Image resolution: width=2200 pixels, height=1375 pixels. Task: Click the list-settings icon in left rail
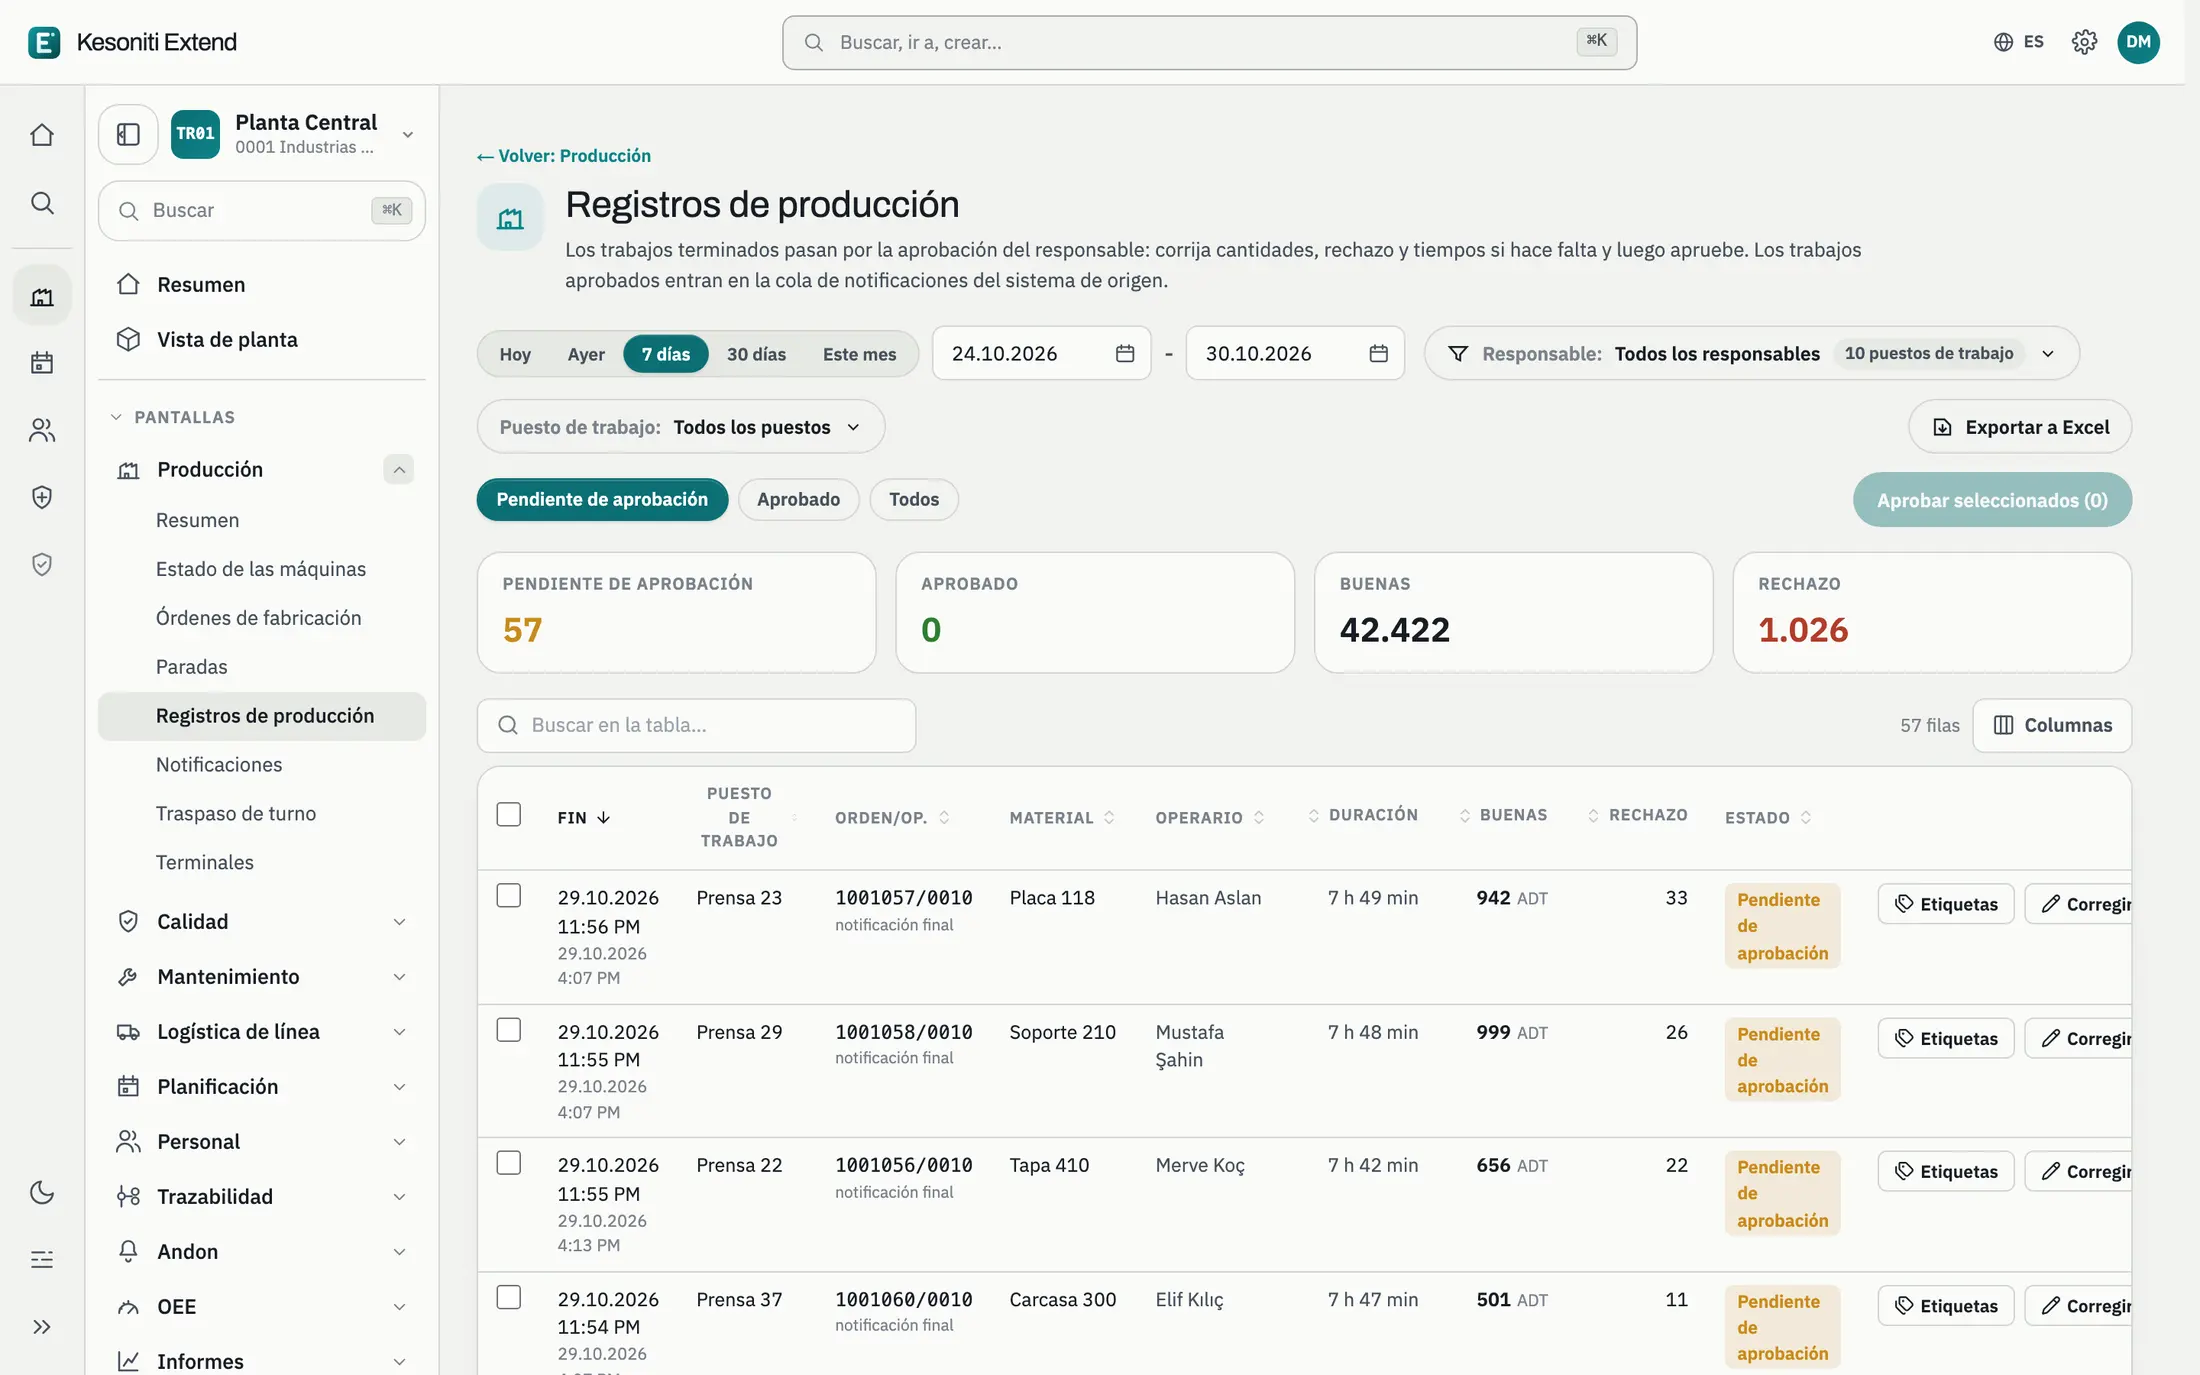pyautogui.click(x=42, y=1259)
